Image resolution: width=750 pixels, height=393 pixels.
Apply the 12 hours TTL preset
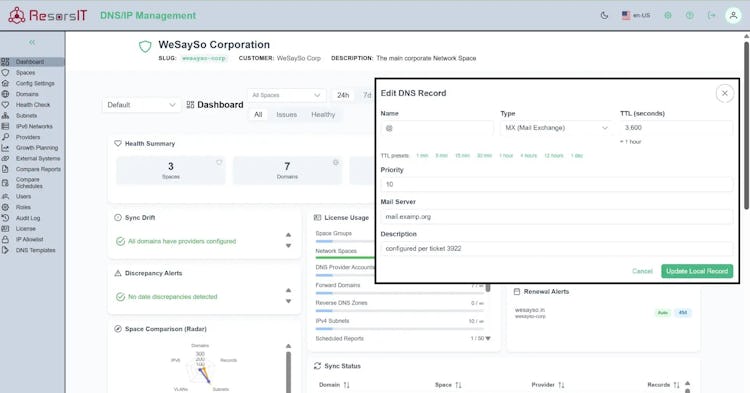[553, 156]
